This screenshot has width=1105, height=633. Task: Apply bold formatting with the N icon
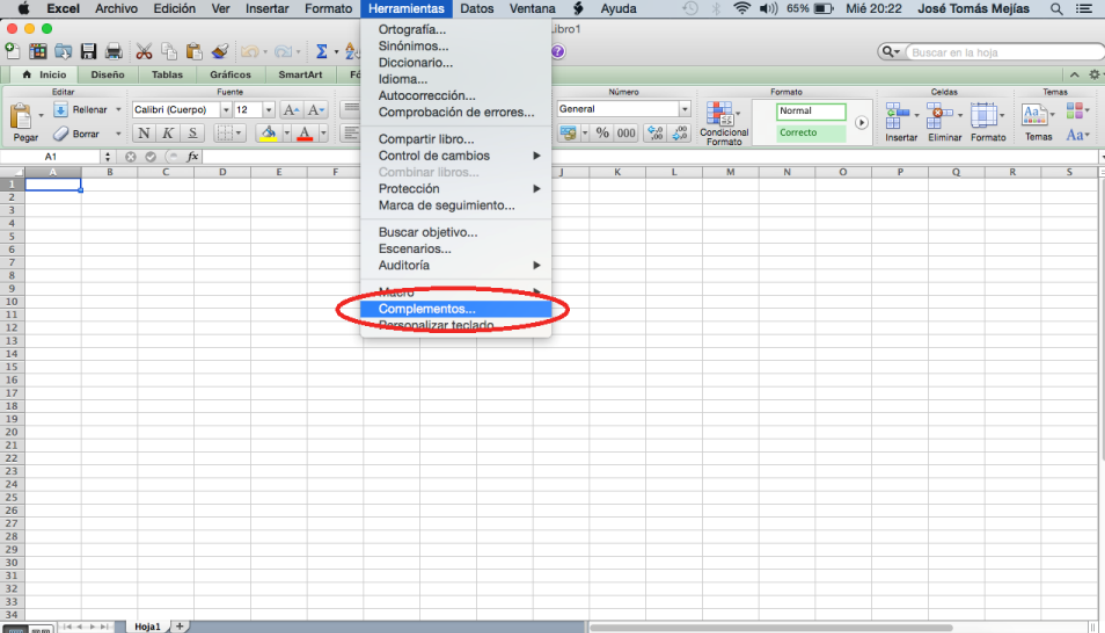tap(145, 132)
